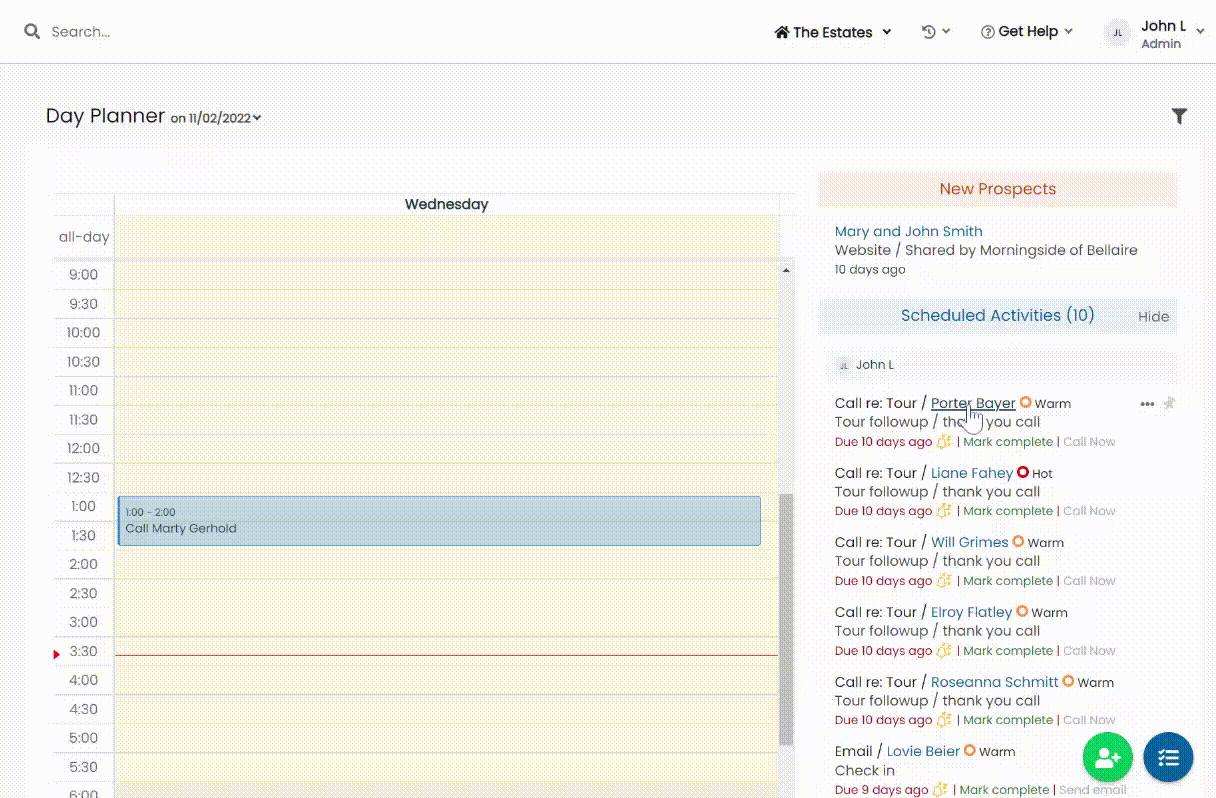Mark complete the Porter Bayer call
Screen dimensions: 1216x798
[1008, 442]
